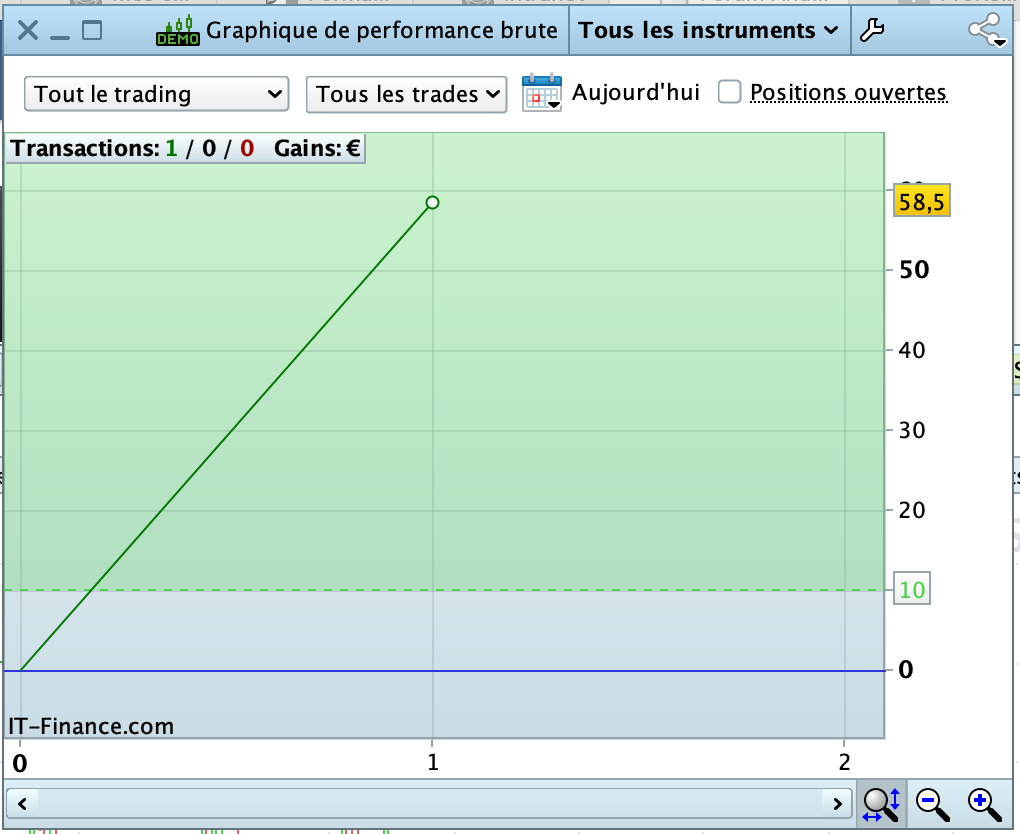Open the wrench settings icon
Viewport: 1020px width, 834px height.
pyautogui.click(x=872, y=30)
